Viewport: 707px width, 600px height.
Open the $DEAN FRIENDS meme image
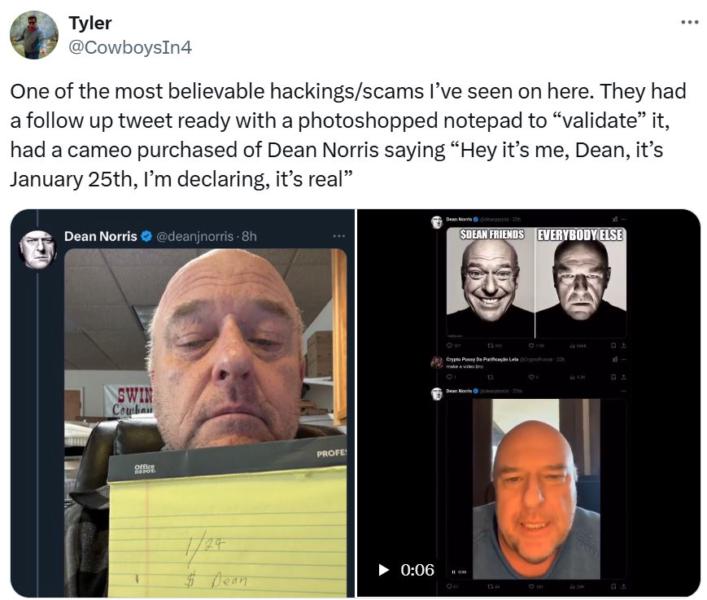pos(490,283)
